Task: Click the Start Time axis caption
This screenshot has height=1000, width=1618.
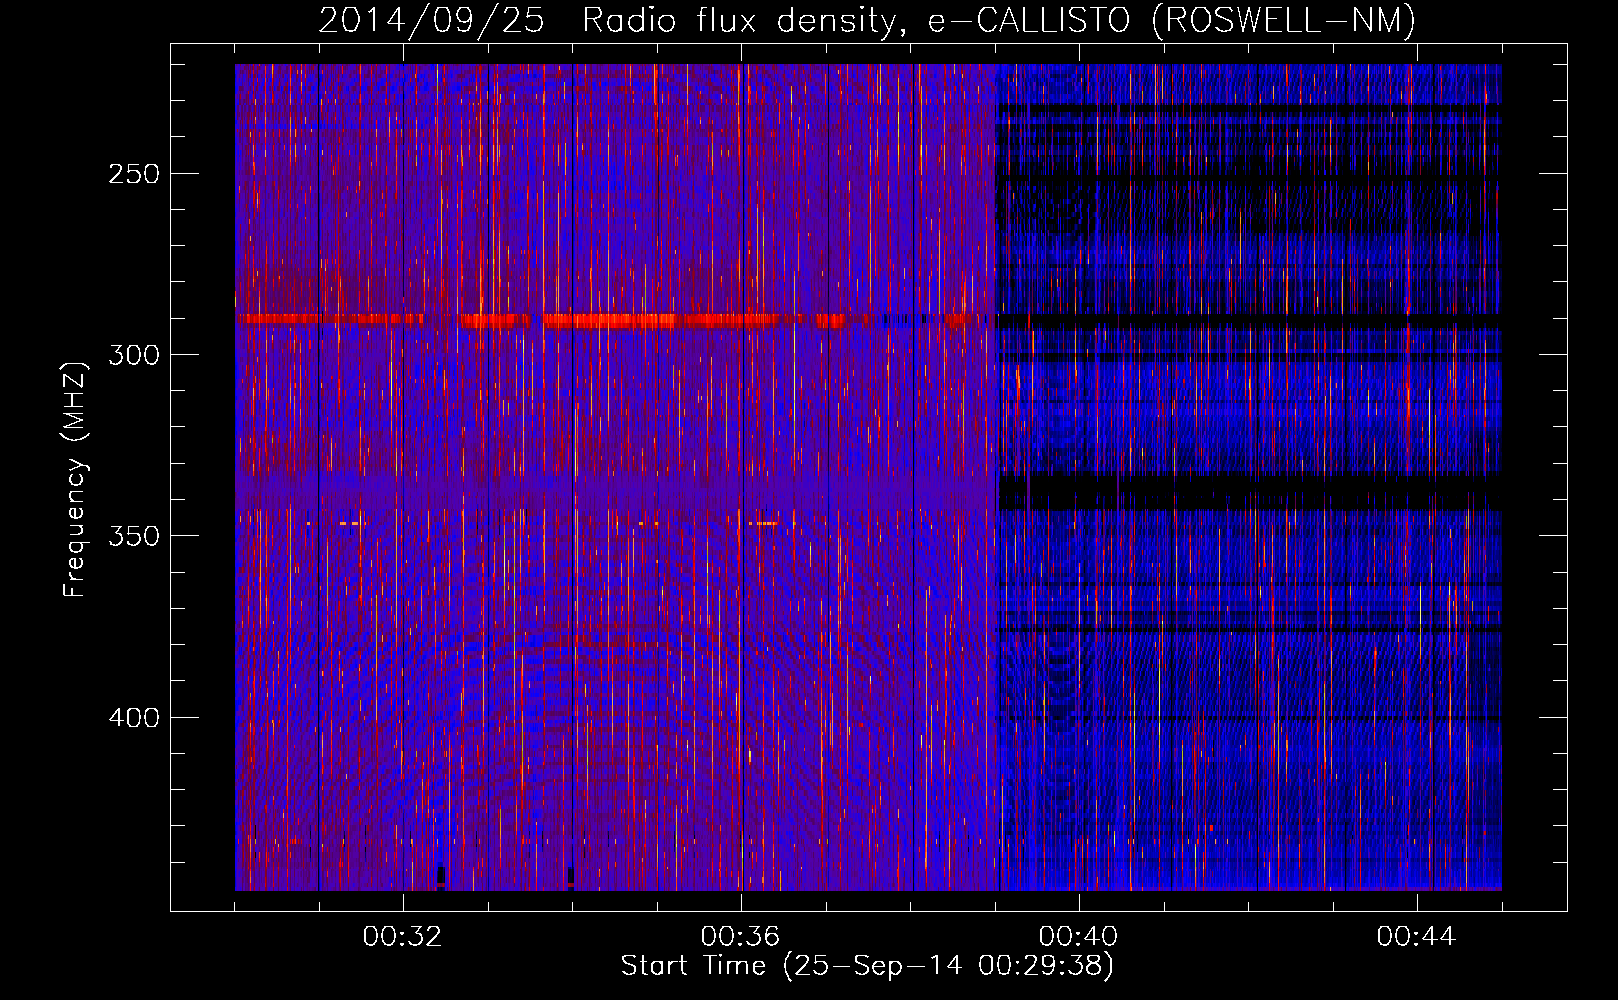Action: [x=867, y=966]
